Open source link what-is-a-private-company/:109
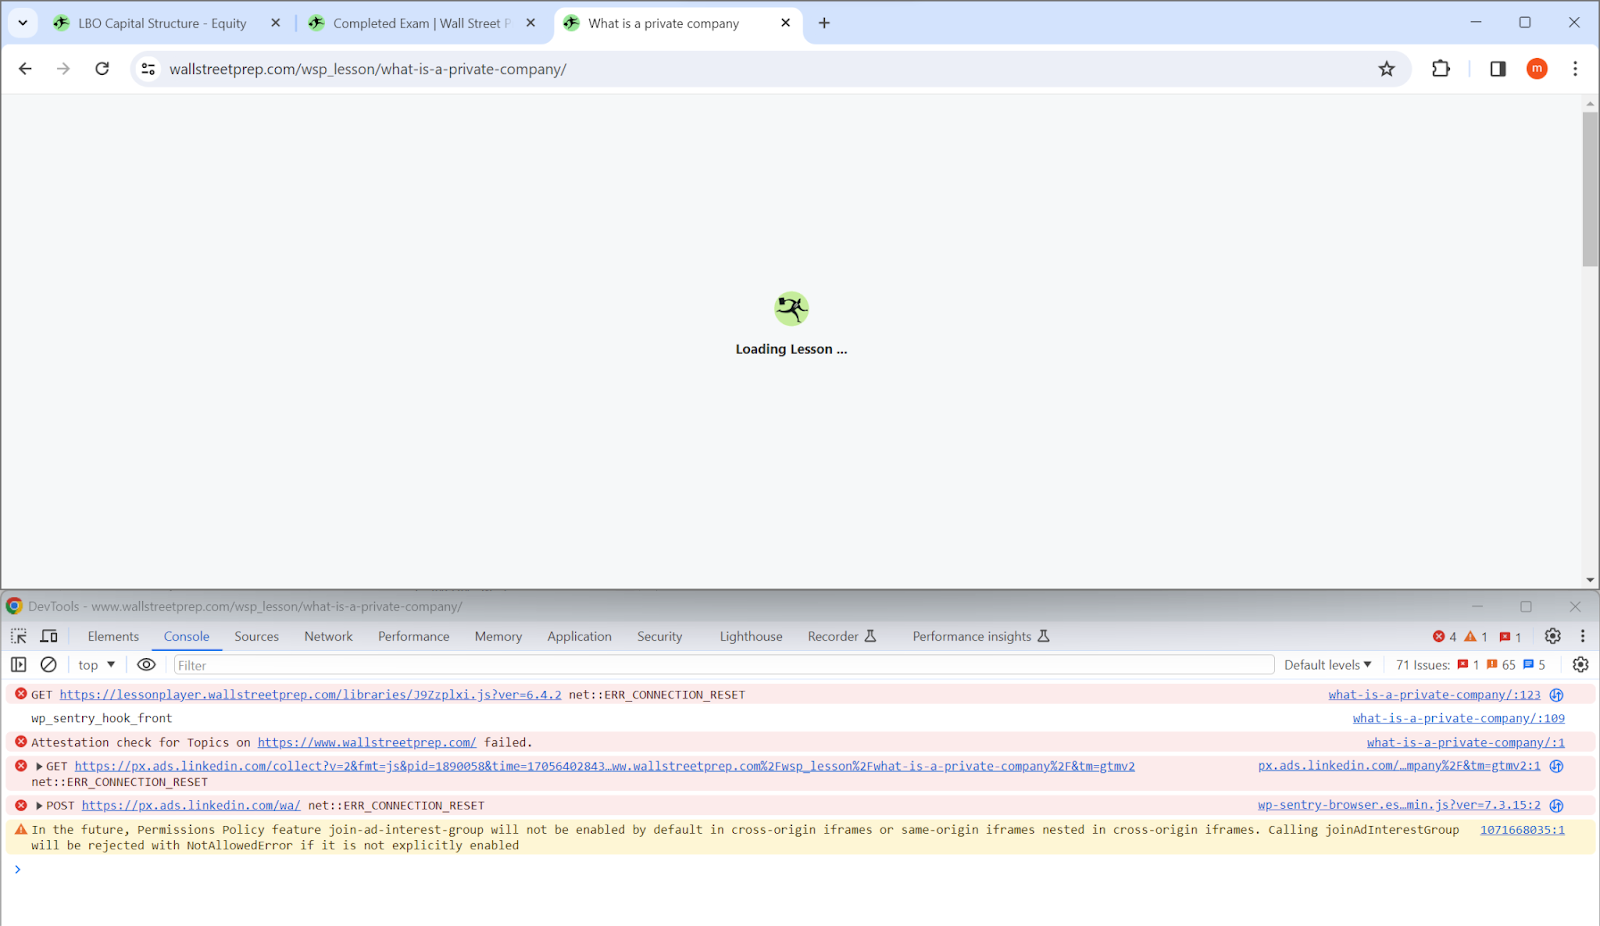Viewport: 1600px width, 926px height. point(1458,719)
